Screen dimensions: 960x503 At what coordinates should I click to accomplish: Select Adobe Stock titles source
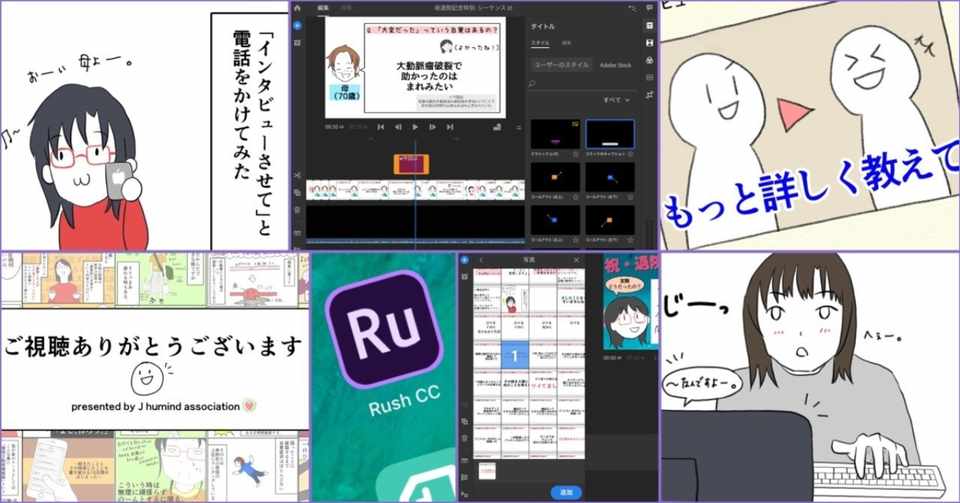tap(615, 64)
